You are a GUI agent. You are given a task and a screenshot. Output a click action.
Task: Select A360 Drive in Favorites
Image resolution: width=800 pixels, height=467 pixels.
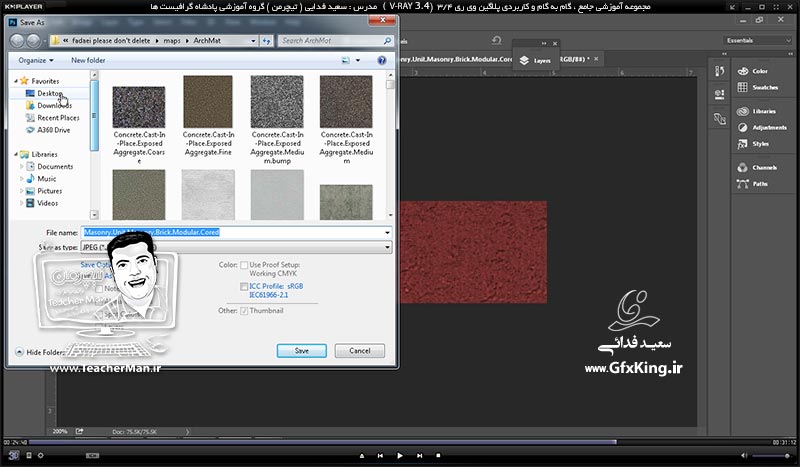click(x=53, y=130)
